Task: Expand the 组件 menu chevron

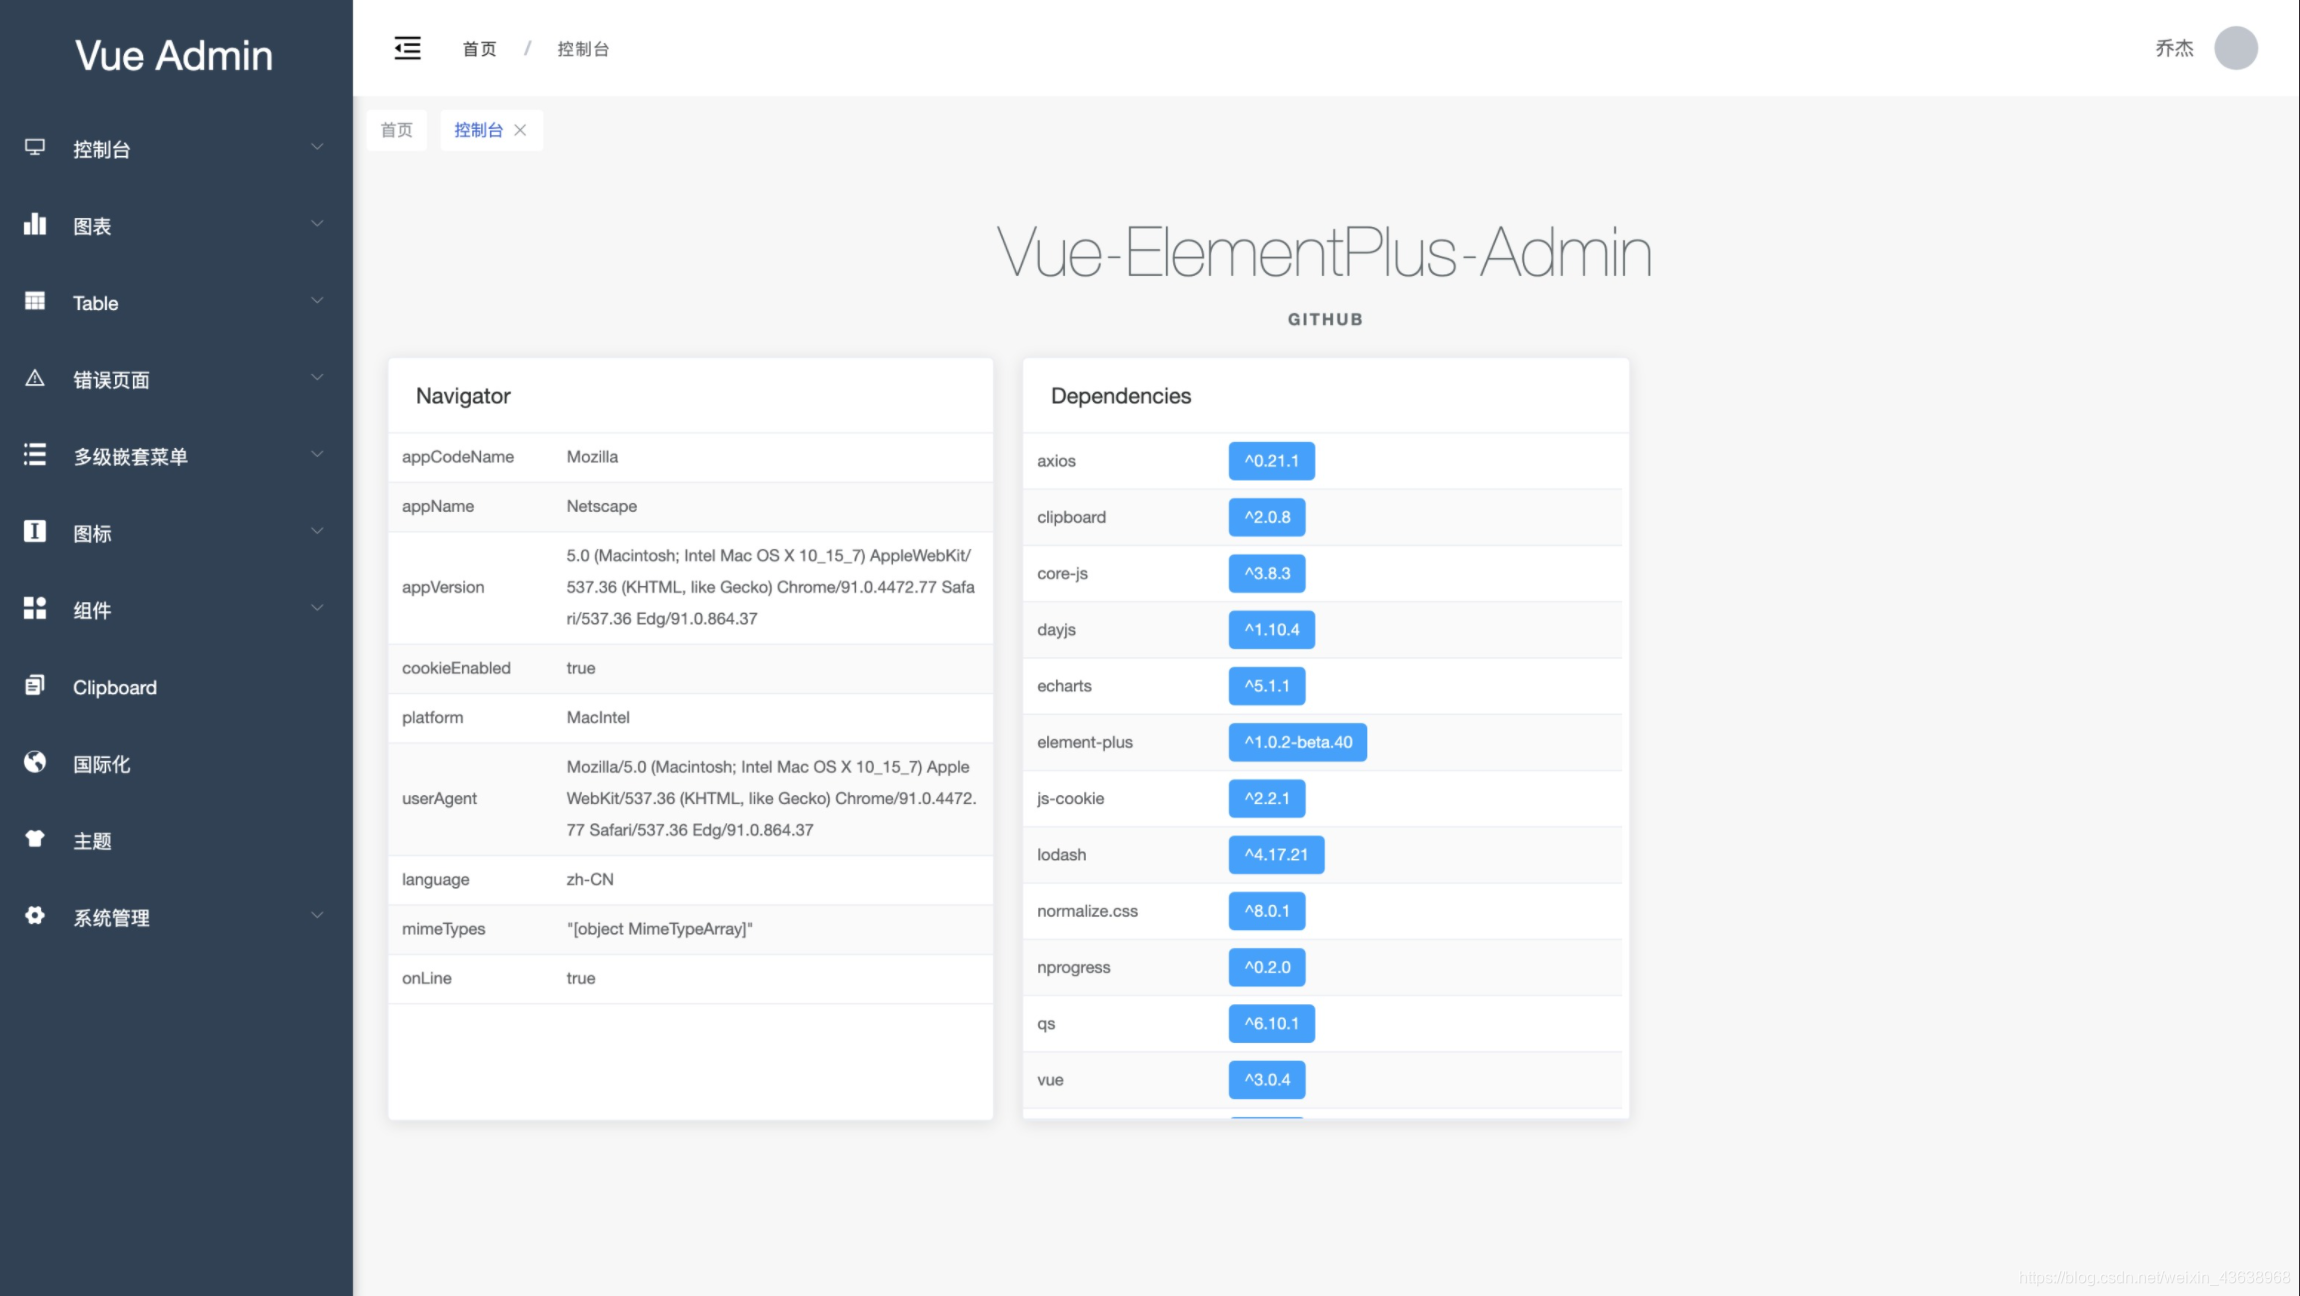Action: pos(317,608)
